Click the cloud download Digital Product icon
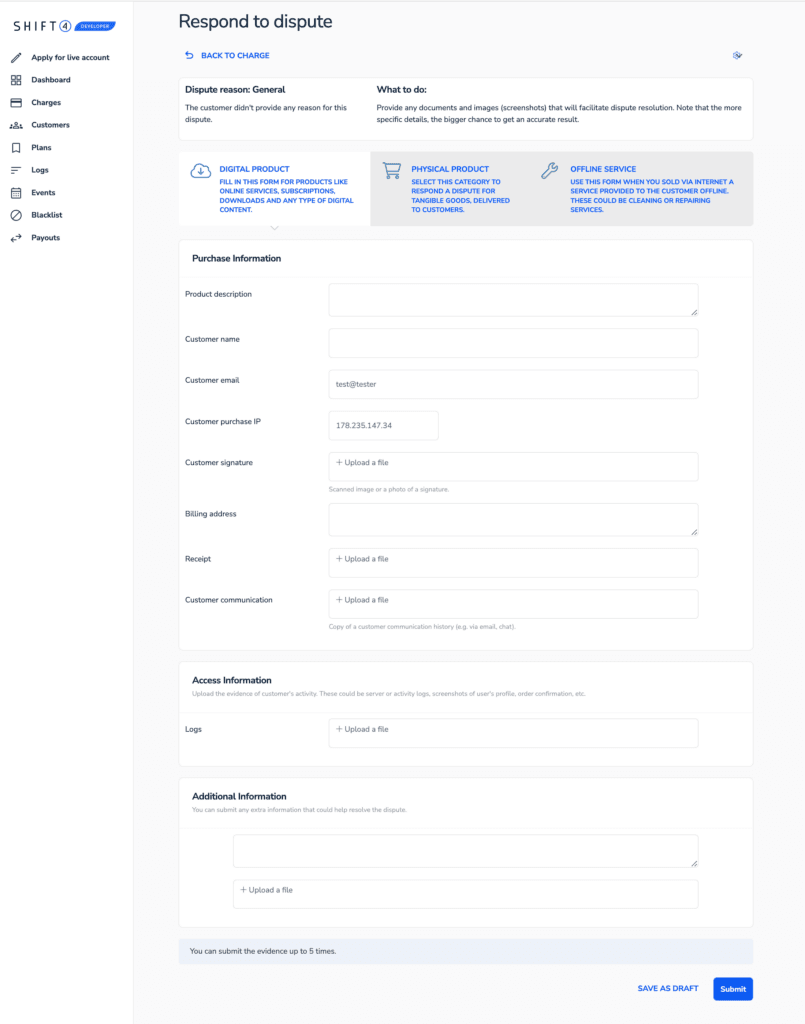The height and width of the screenshot is (1024, 805). 200,171
